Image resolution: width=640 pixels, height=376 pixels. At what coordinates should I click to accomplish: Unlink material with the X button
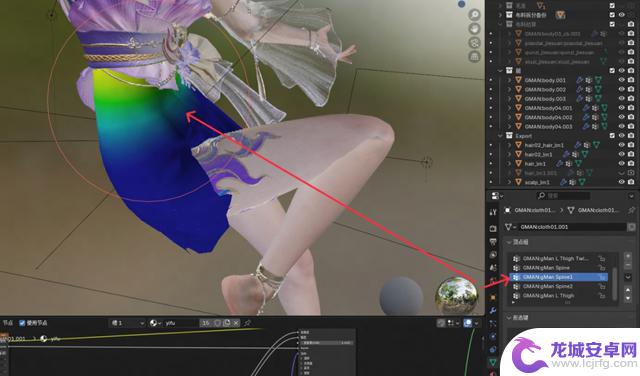236,323
